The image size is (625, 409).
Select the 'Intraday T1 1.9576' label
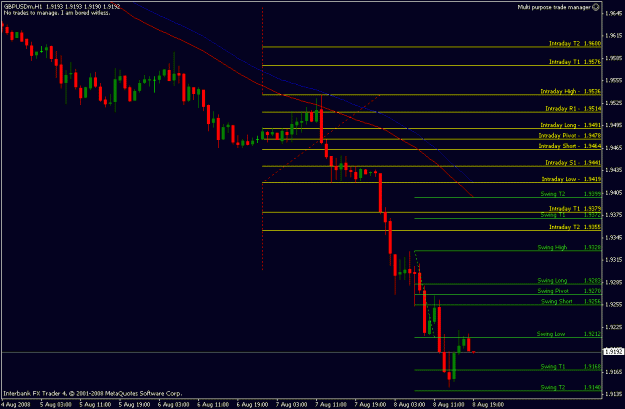pos(575,62)
